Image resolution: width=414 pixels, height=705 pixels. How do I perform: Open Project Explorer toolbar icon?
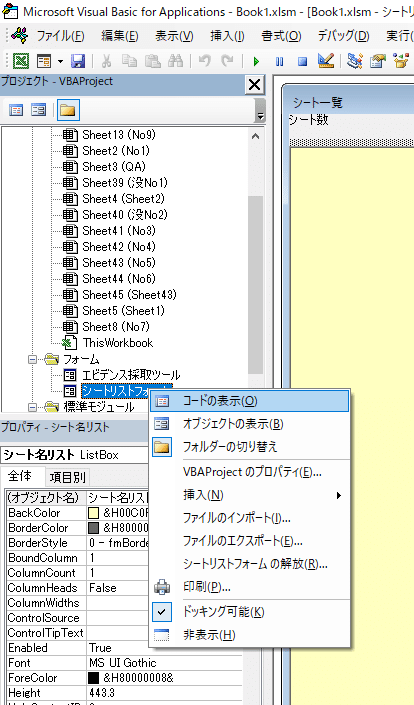(x=355, y=61)
